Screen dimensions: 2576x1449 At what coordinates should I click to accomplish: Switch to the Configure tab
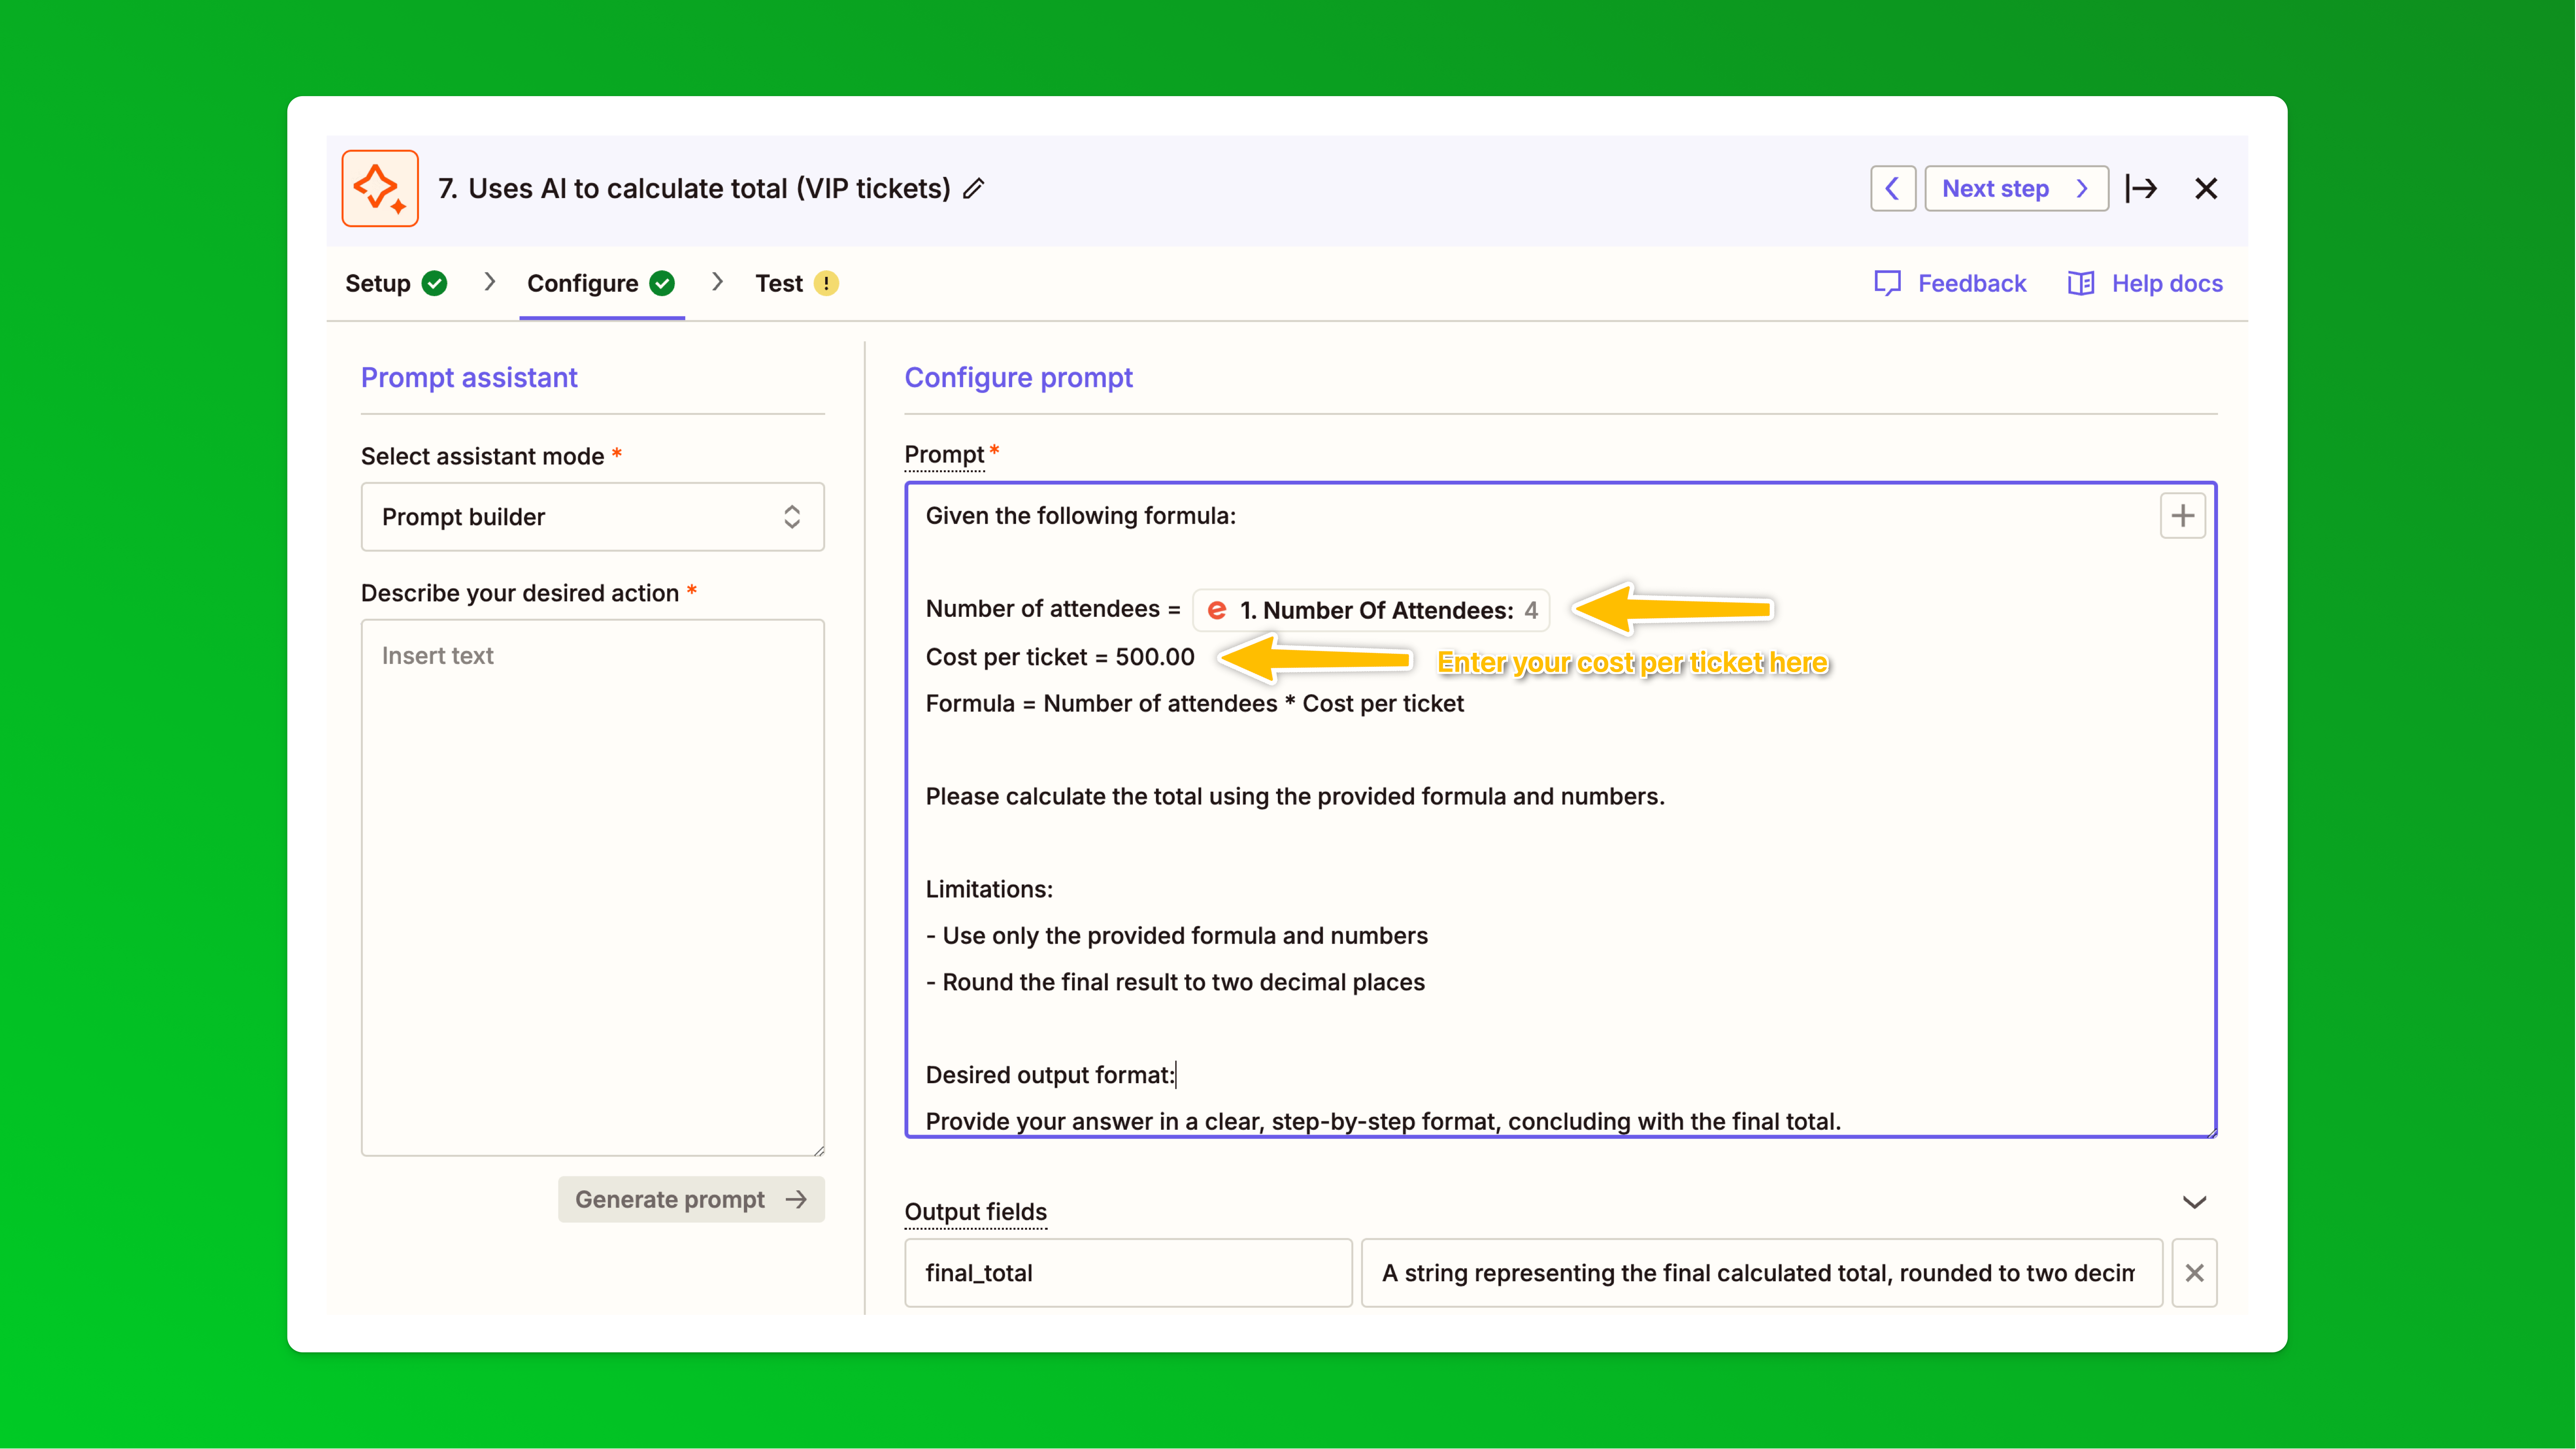point(601,283)
